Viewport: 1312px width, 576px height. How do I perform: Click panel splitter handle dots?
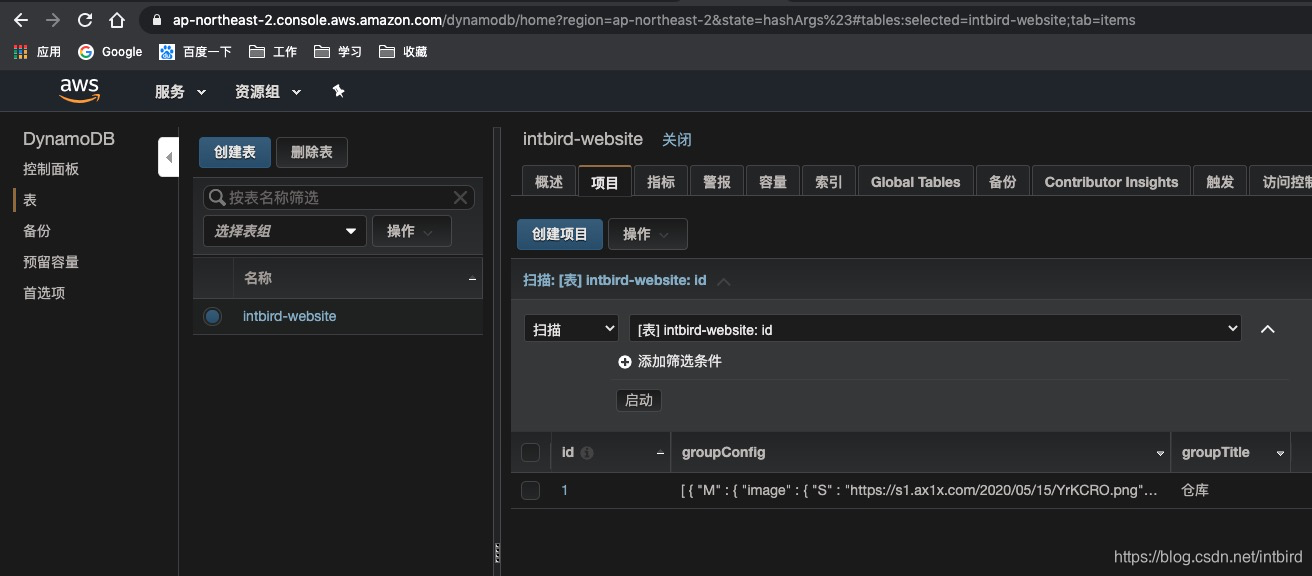click(496, 553)
